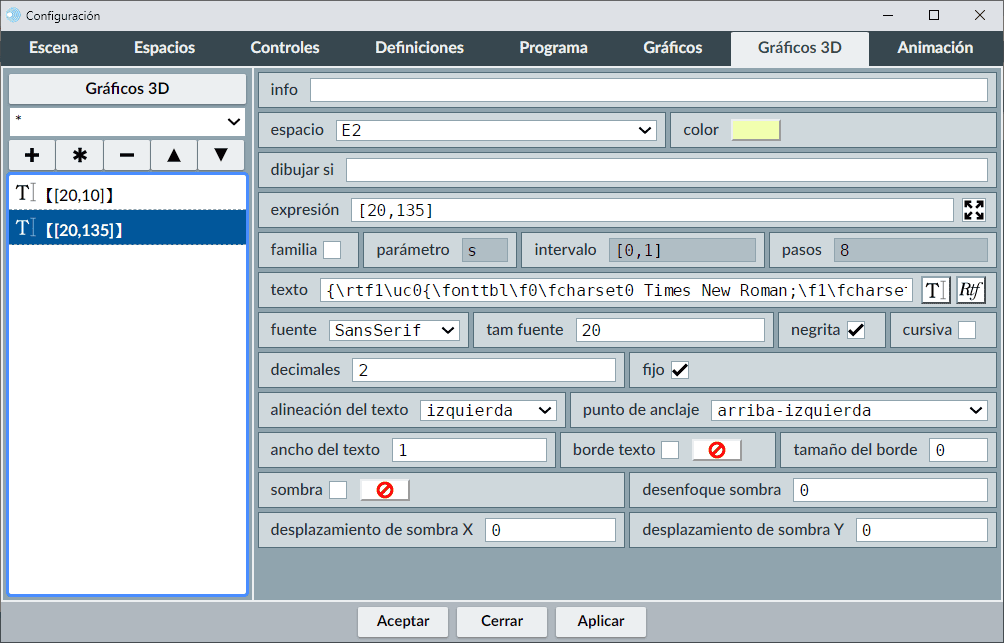The height and width of the screenshot is (643, 1004).
Task: Uncheck the negrita checkbox
Action: tap(856, 330)
